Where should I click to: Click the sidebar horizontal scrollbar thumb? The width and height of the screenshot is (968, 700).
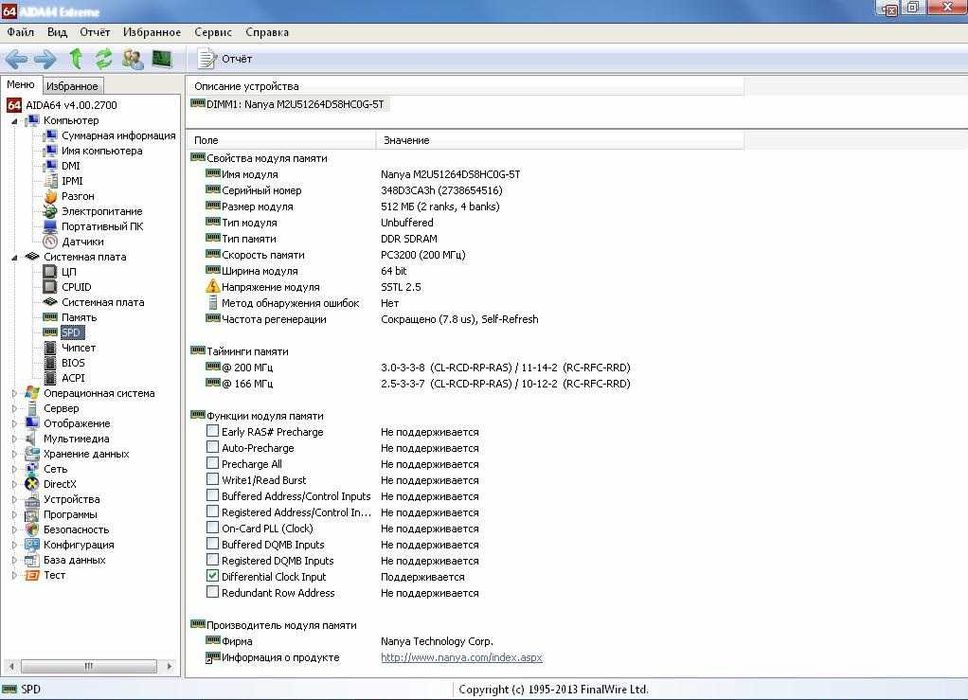pyautogui.click(x=88, y=667)
